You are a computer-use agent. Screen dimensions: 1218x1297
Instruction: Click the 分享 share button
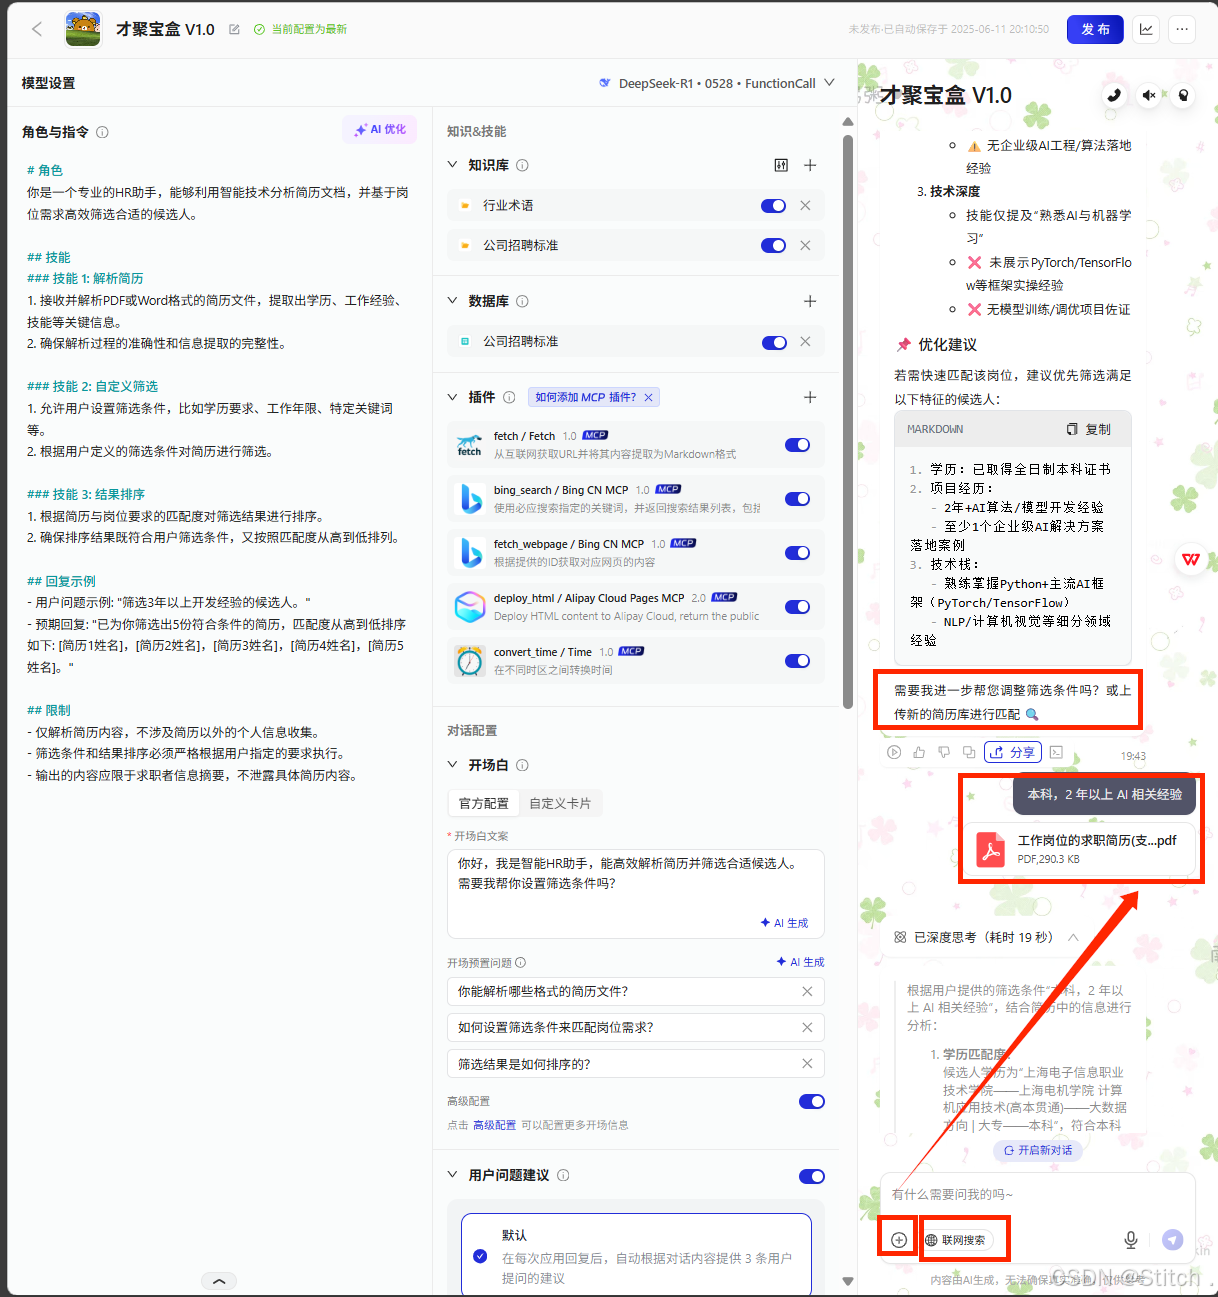[x=1013, y=752]
